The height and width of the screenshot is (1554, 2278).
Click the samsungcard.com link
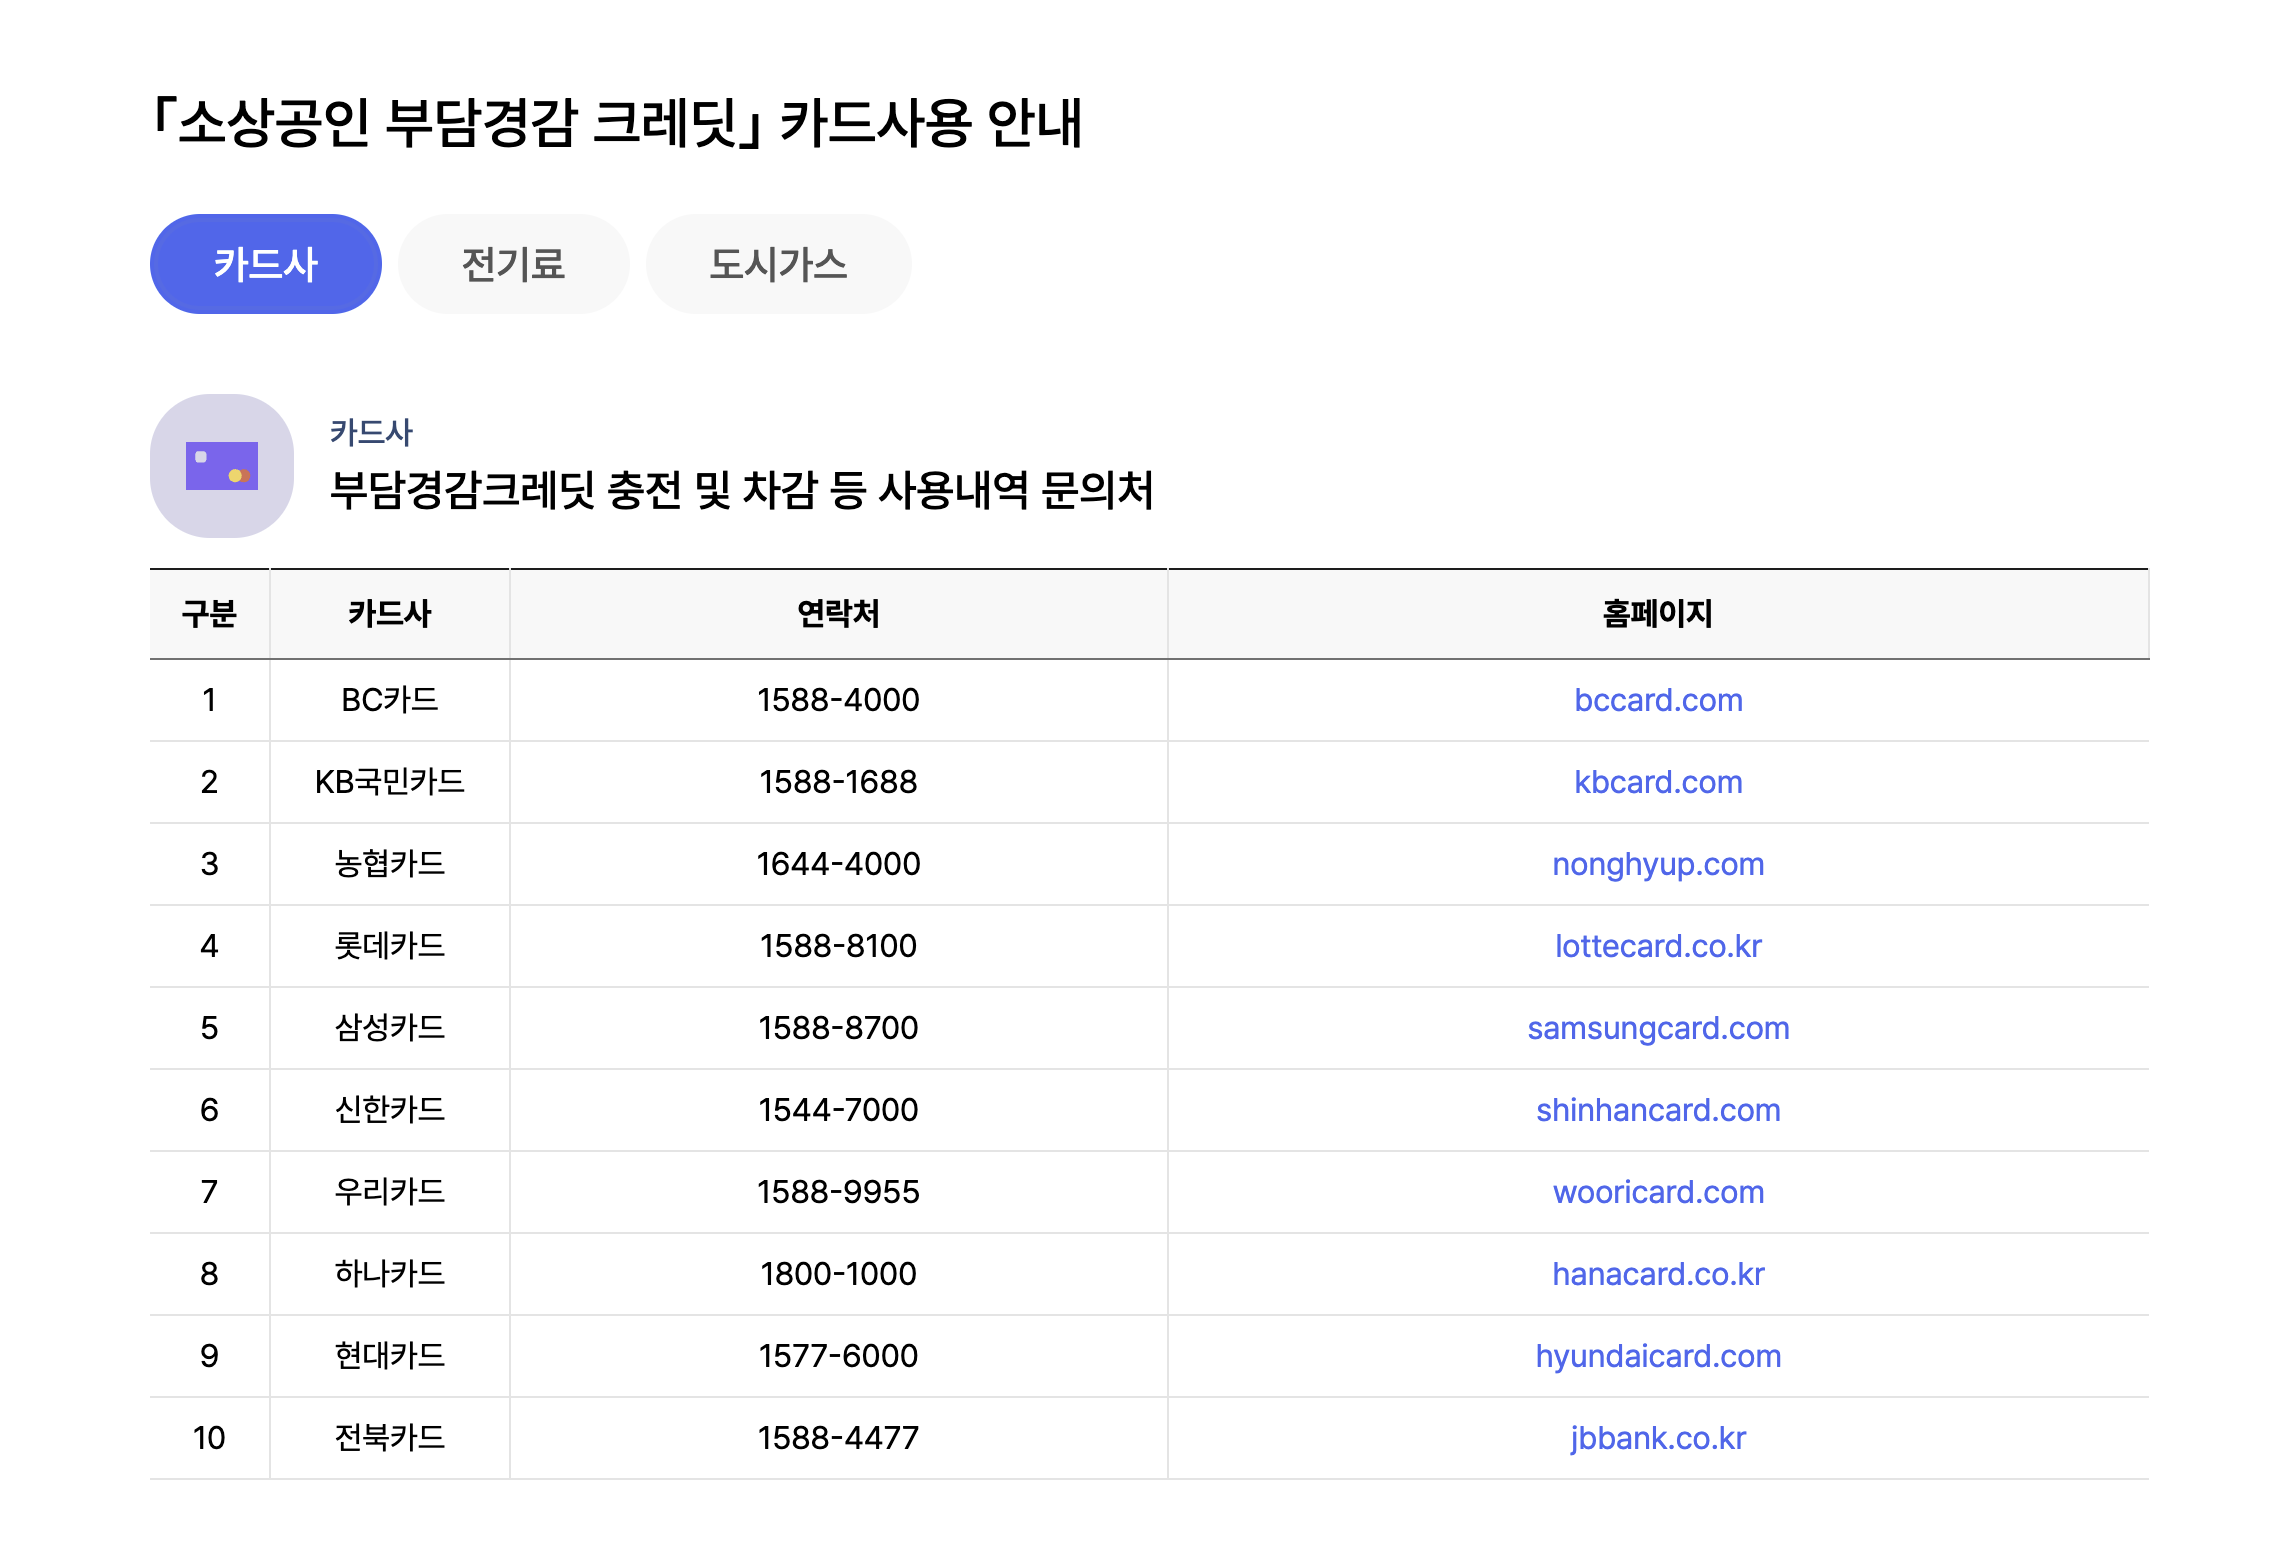click(1657, 1028)
